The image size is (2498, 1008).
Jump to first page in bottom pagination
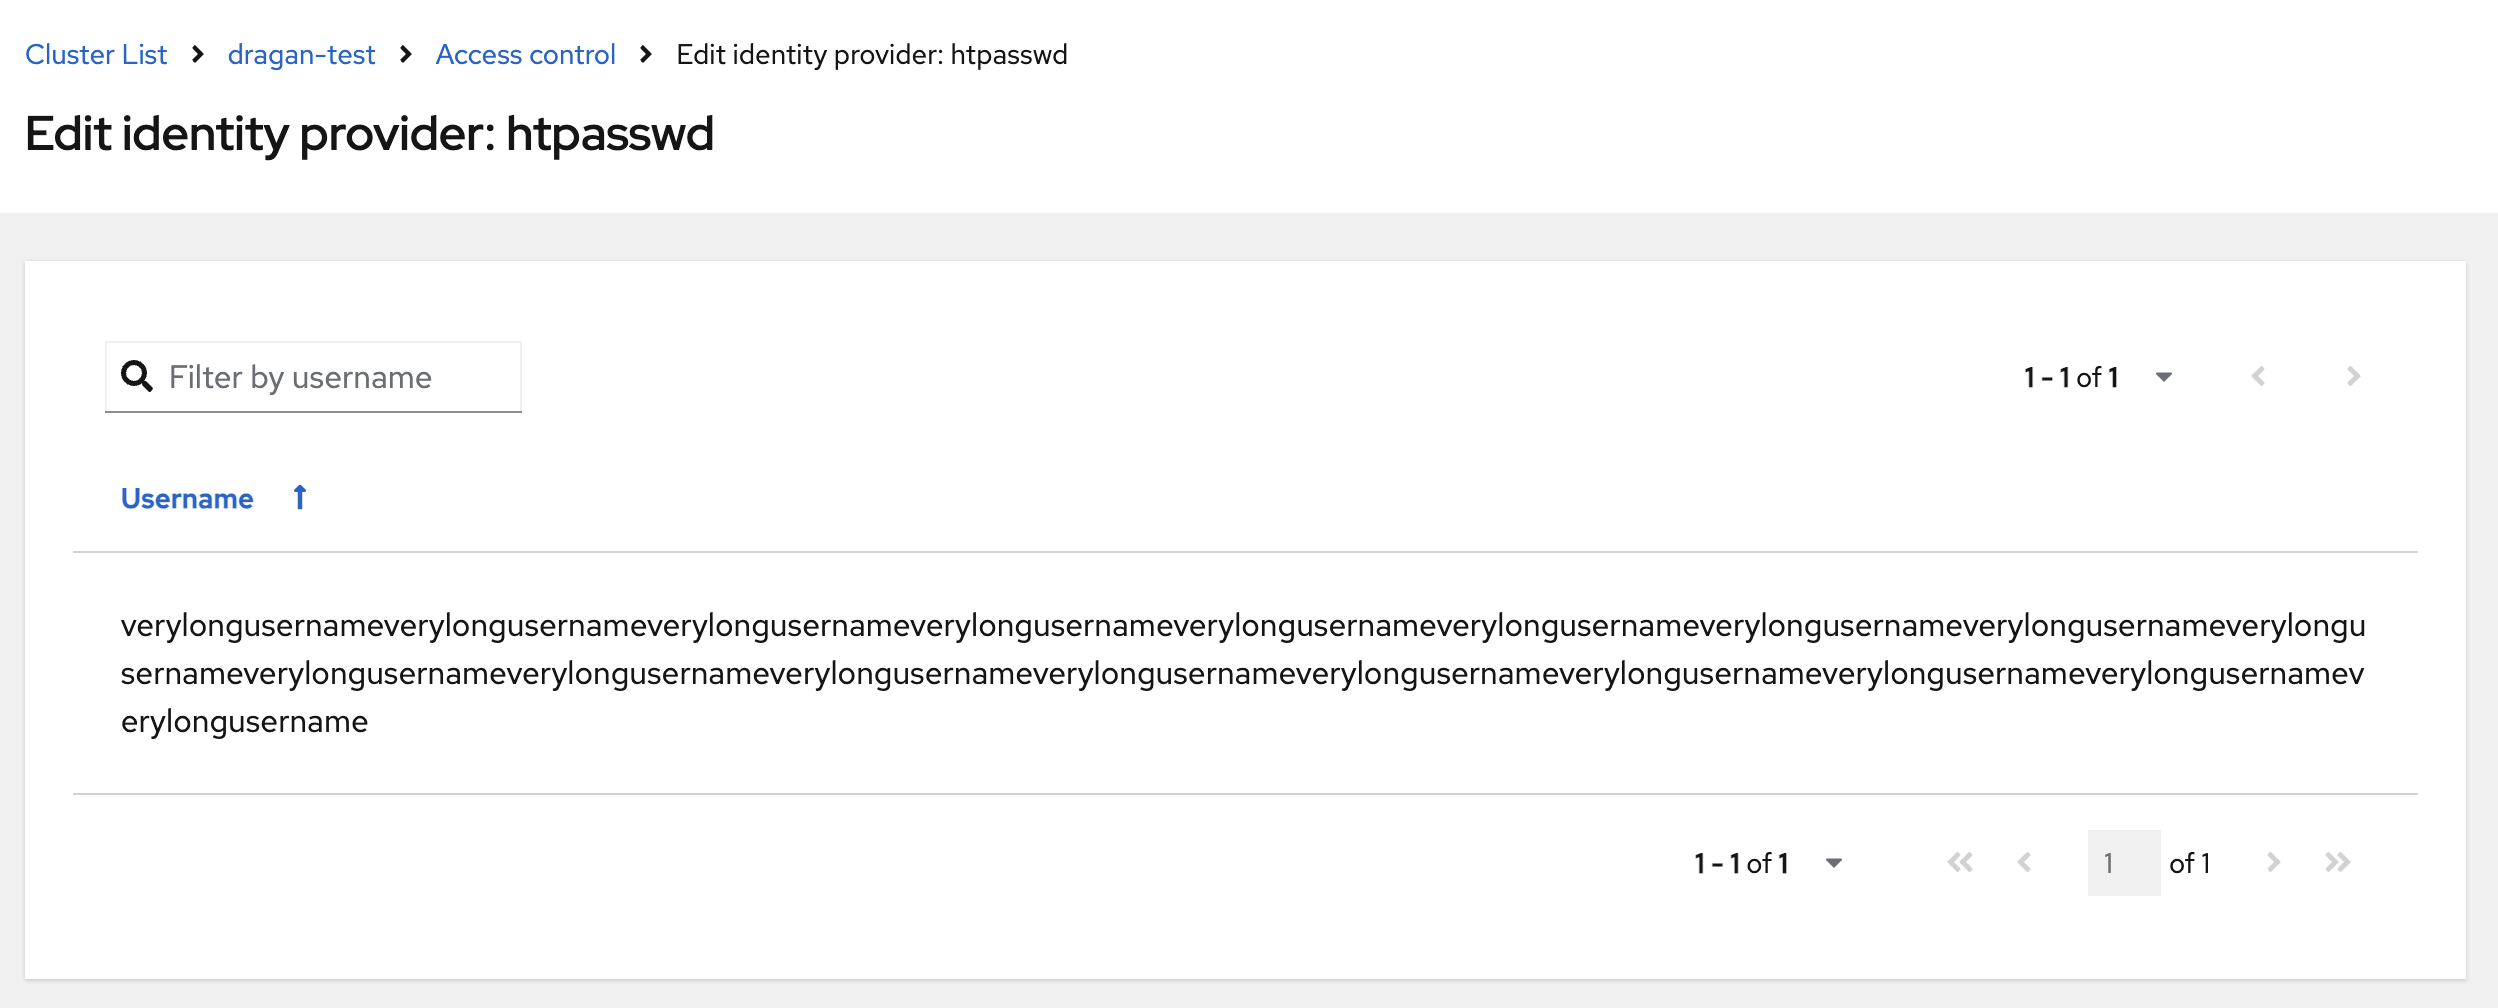1960,863
